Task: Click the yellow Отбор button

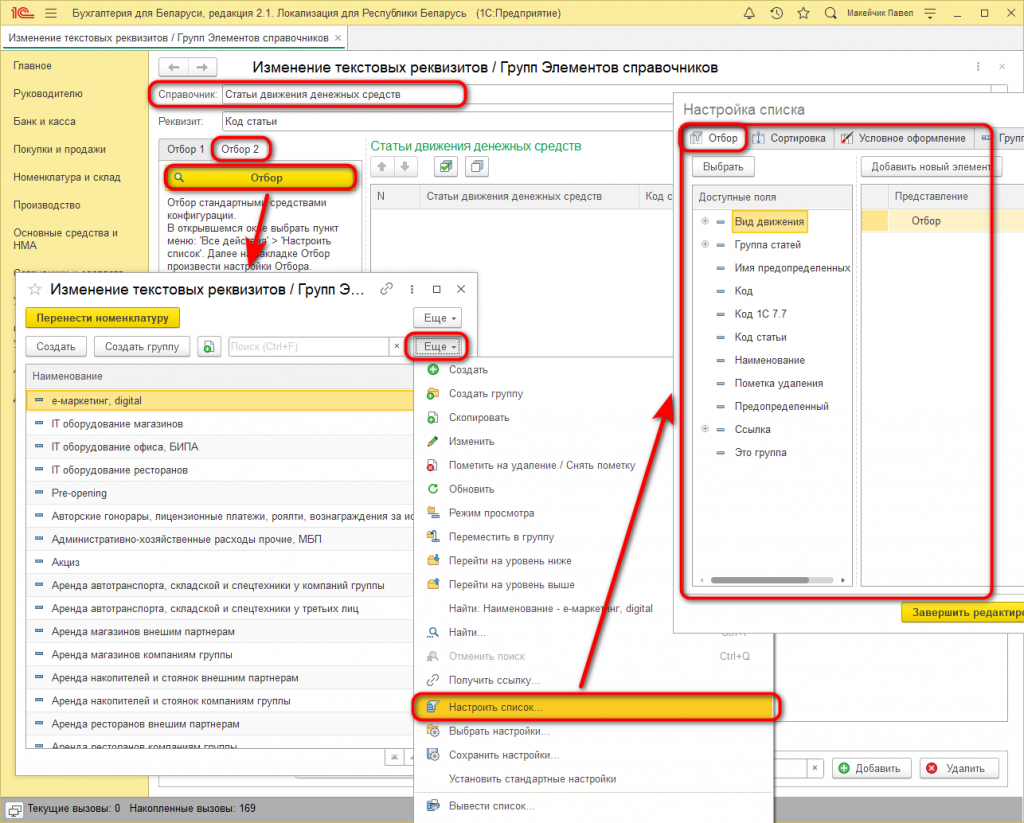Action: coord(261,178)
